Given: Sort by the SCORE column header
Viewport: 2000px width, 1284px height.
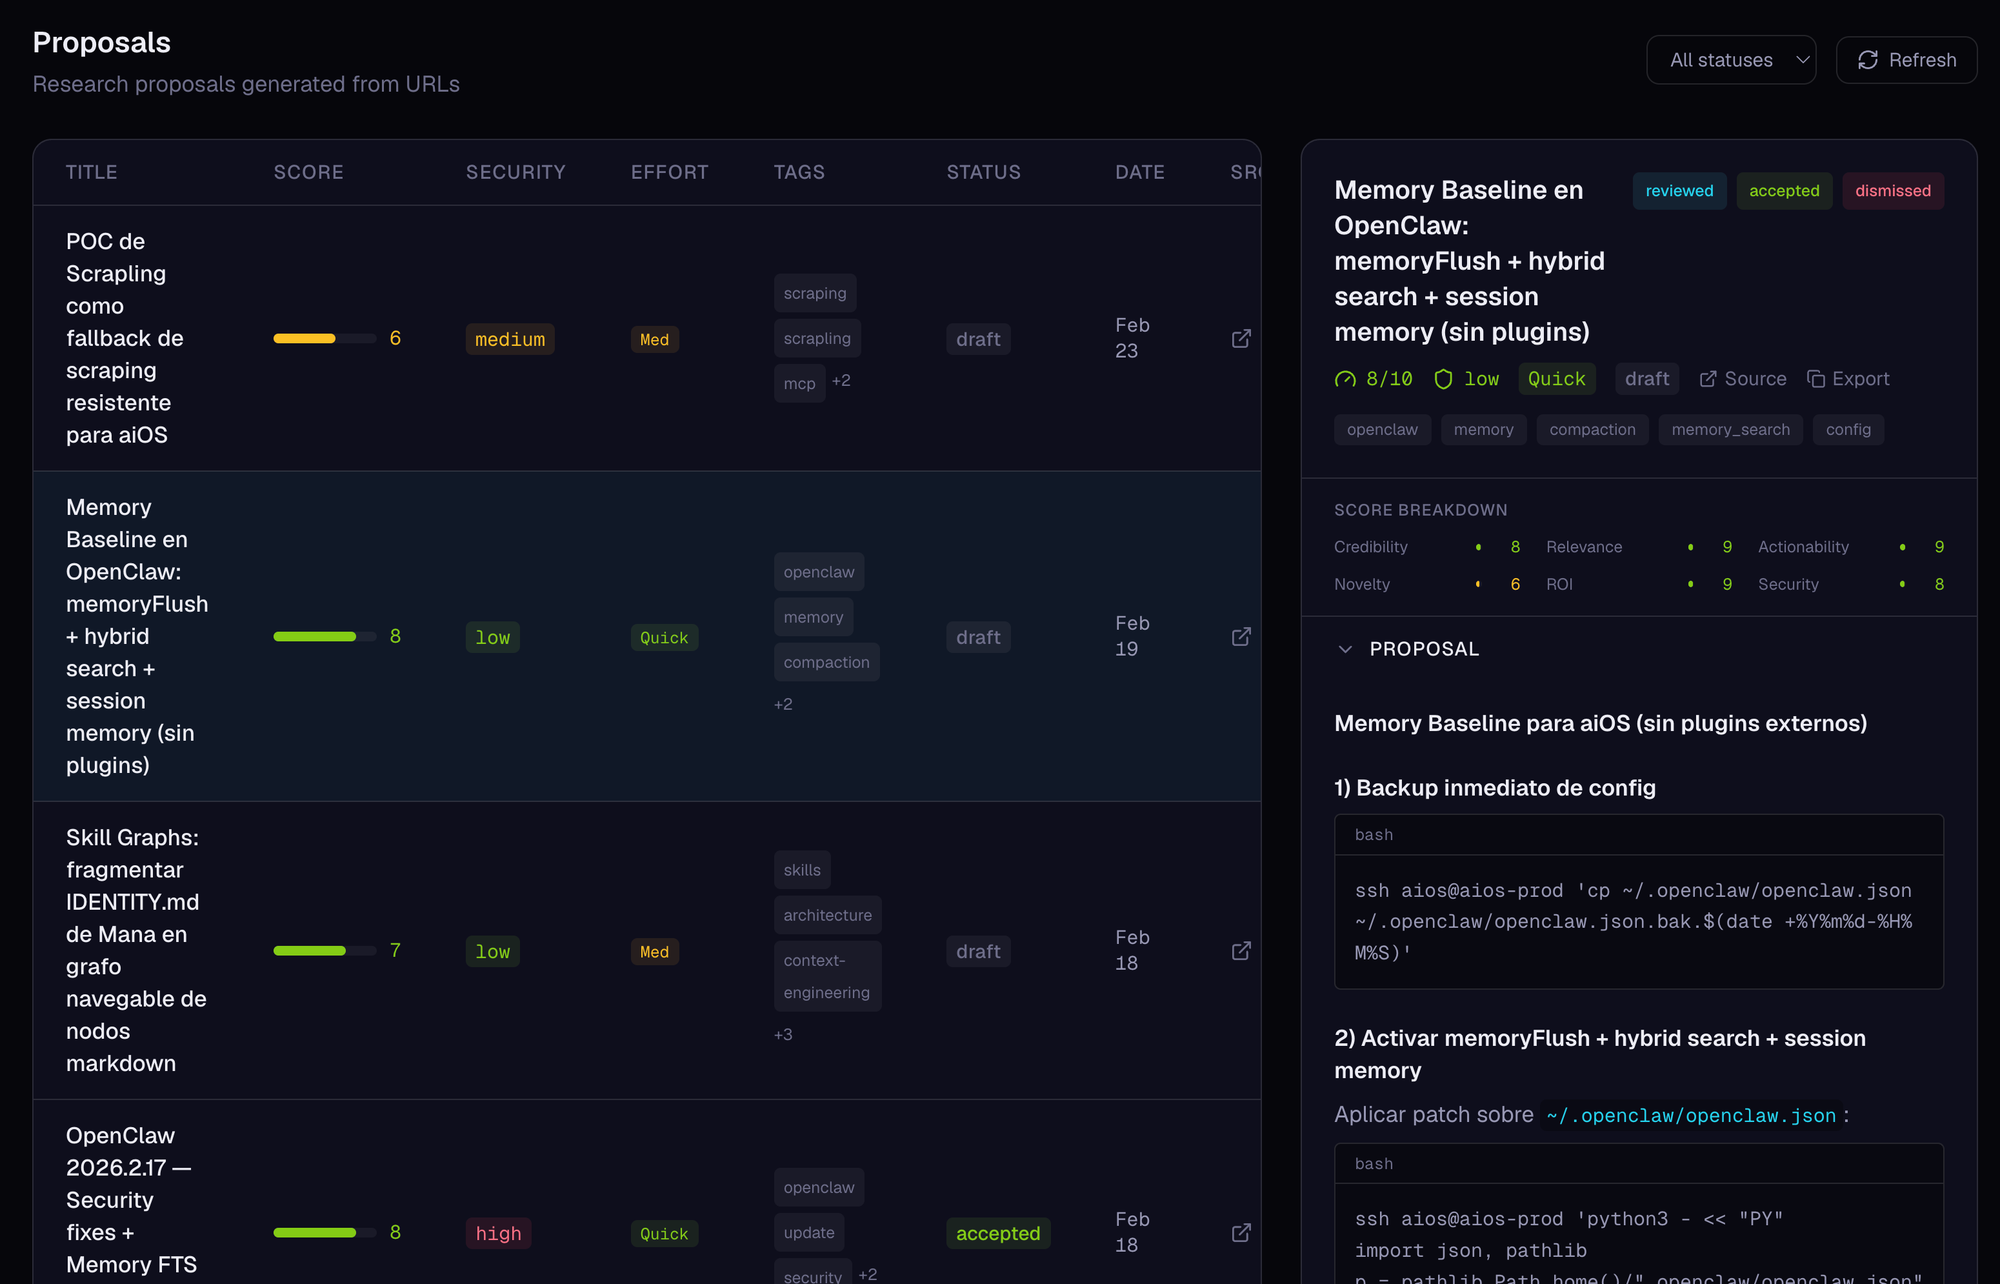Looking at the screenshot, I should tap(308, 172).
